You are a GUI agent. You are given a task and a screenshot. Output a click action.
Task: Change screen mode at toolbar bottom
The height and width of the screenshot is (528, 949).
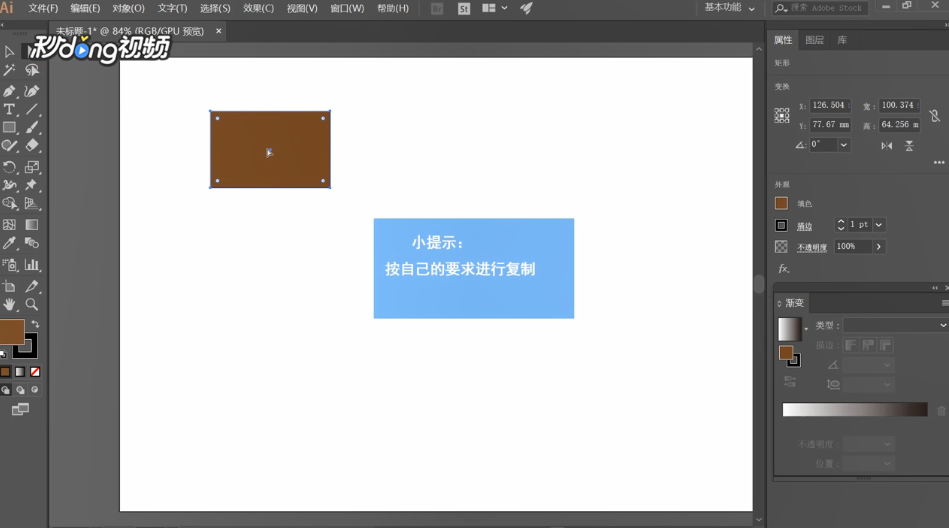point(20,409)
